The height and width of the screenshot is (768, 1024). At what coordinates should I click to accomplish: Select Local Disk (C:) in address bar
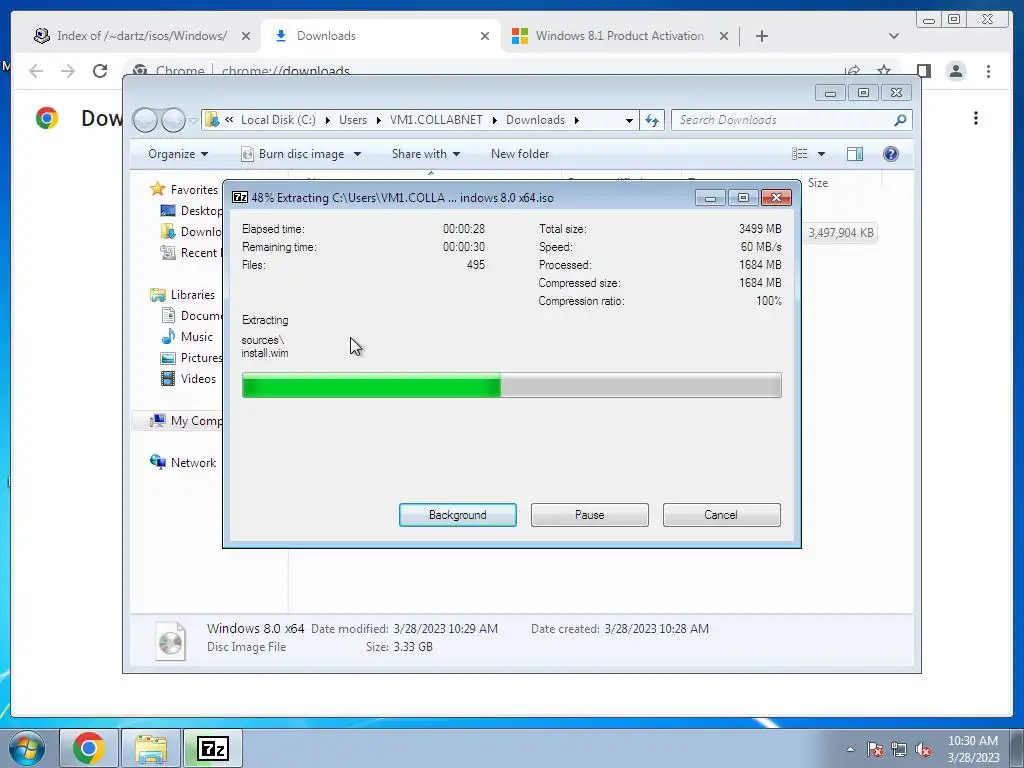(x=278, y=120)
